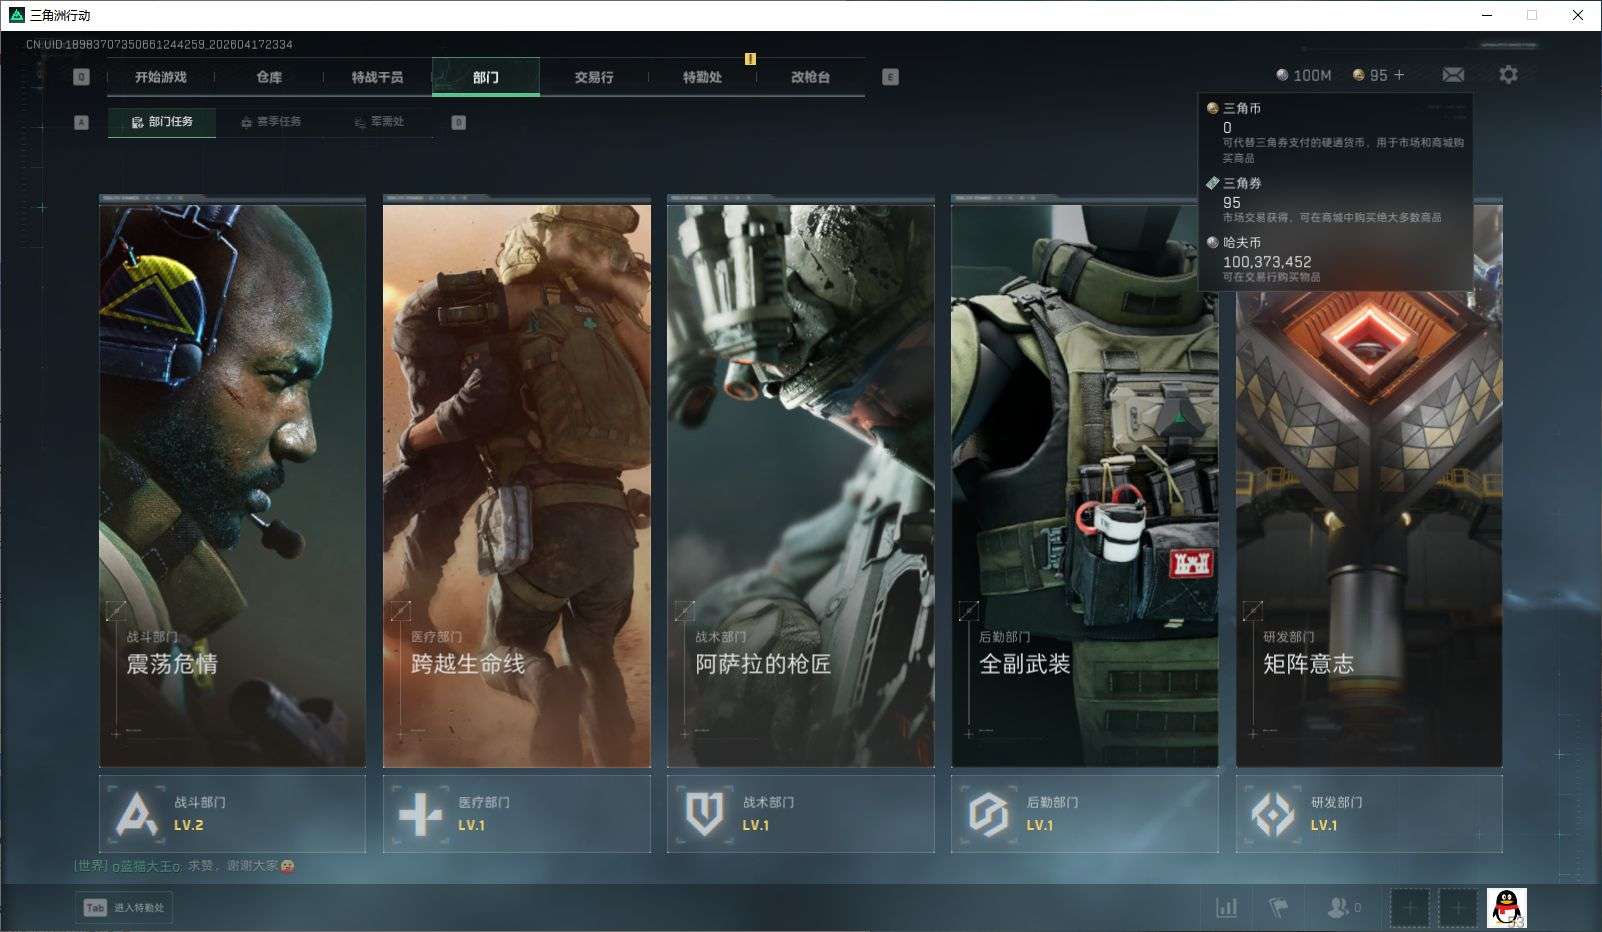Viewport: 1602px width, 932px height.
Task: Click the Q key hint before 开始游戏
Action: [x=82, y=77]
